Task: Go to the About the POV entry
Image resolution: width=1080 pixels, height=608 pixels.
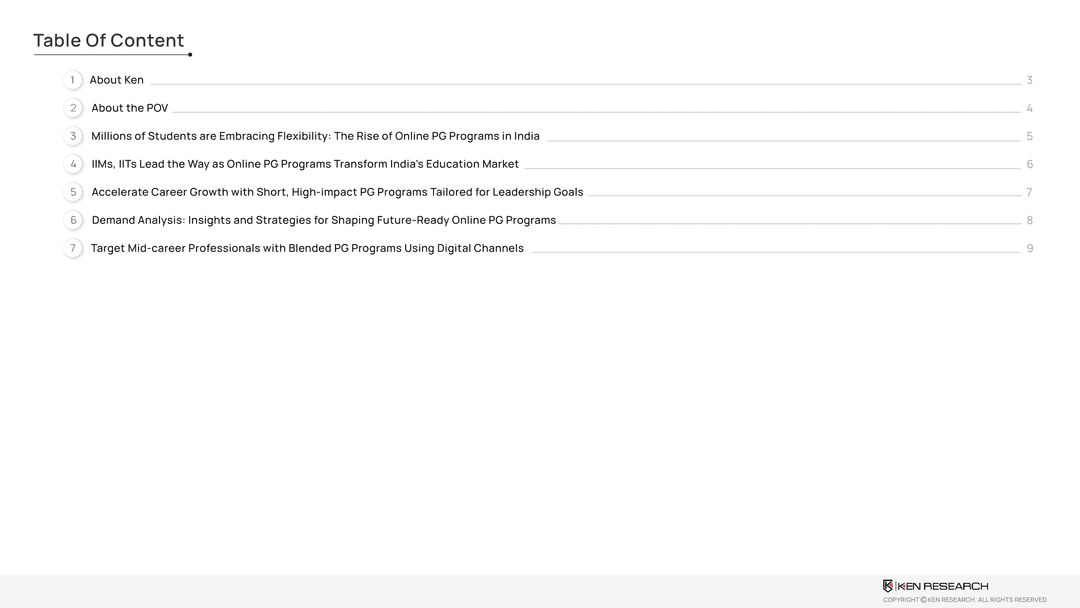Action: click(130, 108)
